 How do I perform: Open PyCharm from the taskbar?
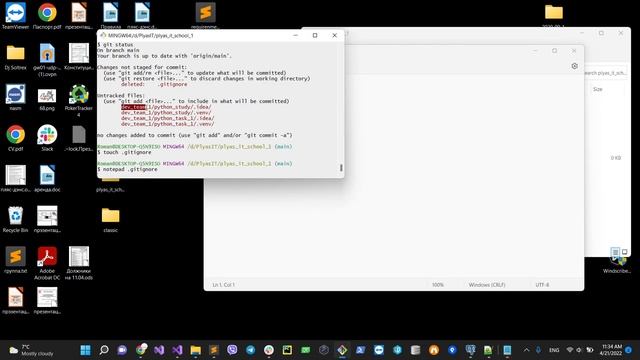coord(287,350)
